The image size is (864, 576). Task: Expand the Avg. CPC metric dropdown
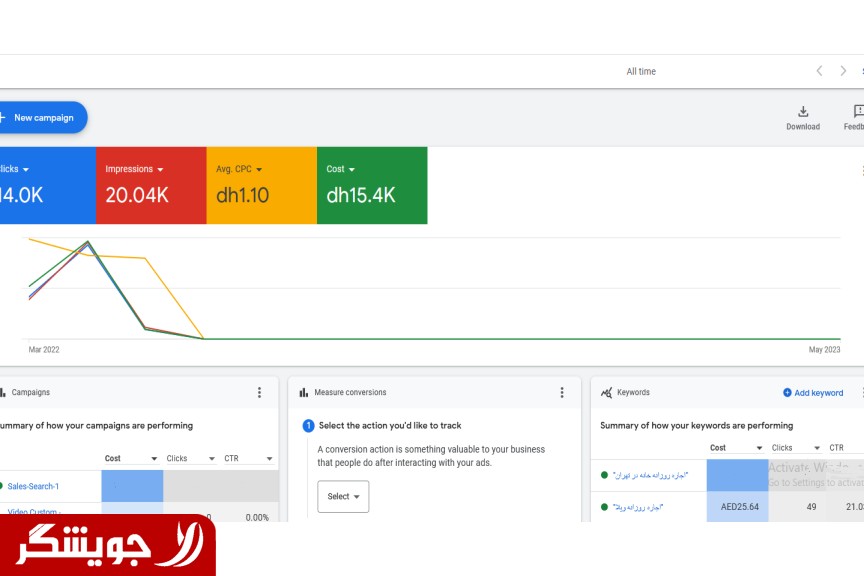pos(259,170)
